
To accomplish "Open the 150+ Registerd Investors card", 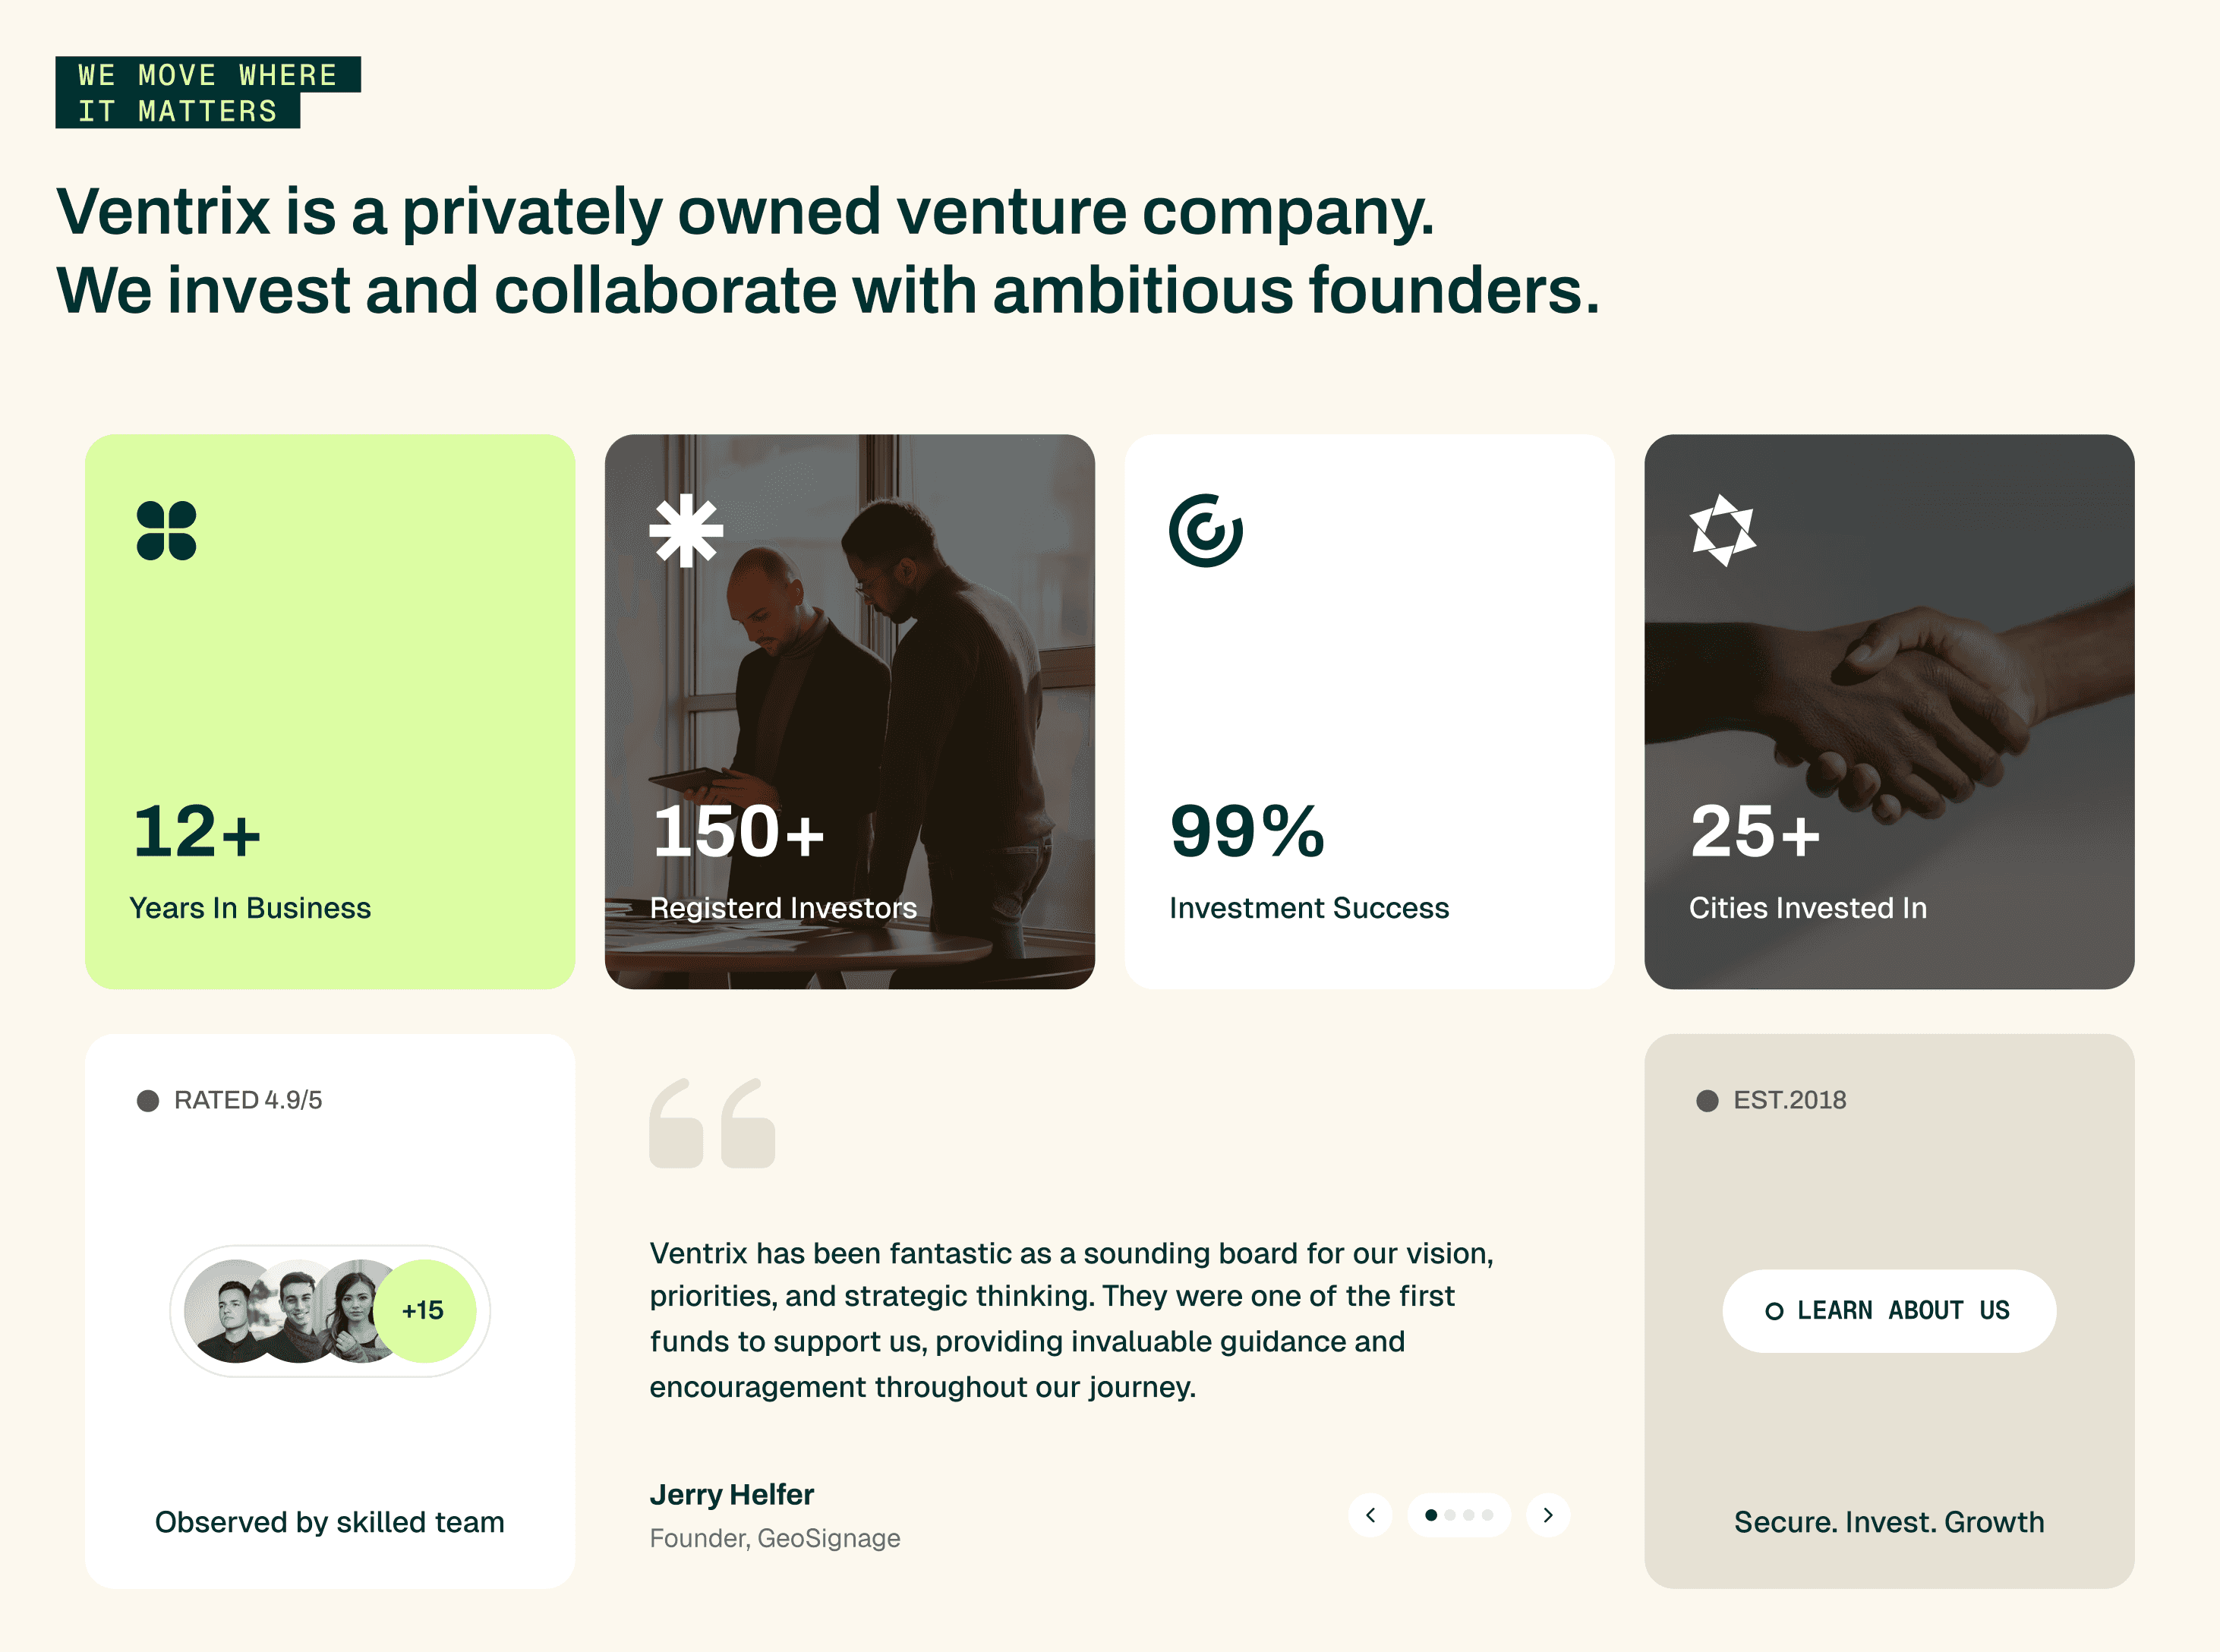I will [850, 711].
